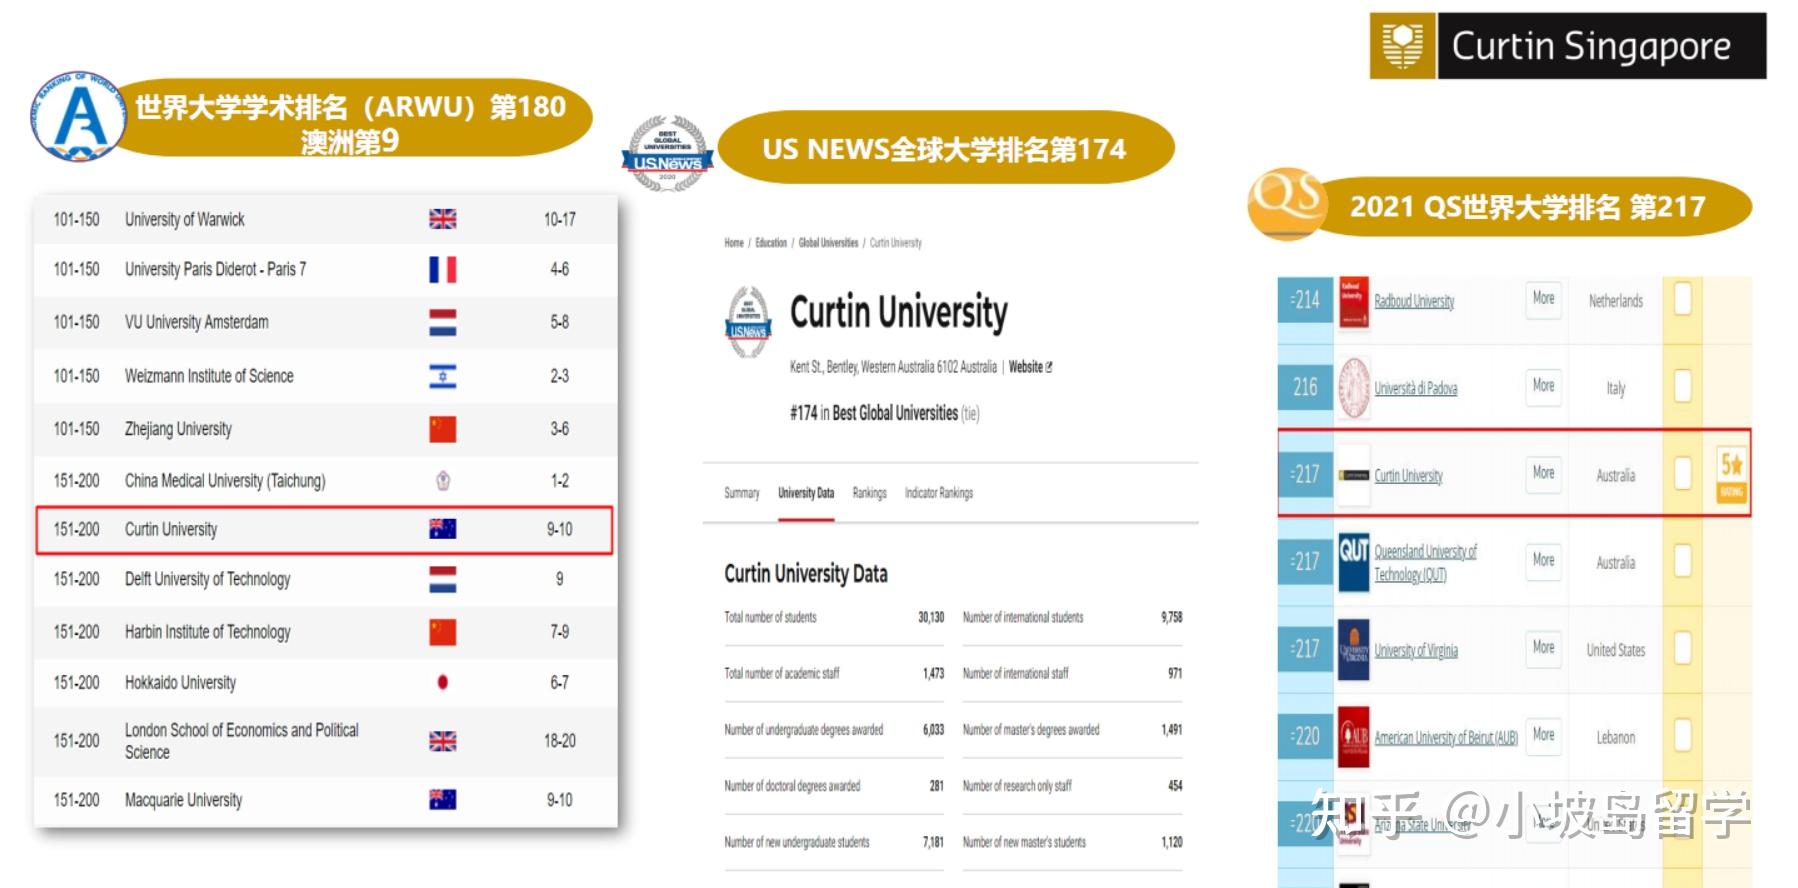Tick the compare checkbox for University of Virginia
Viewport: 1798px width, 888px height.
[x=1683, y=648]
